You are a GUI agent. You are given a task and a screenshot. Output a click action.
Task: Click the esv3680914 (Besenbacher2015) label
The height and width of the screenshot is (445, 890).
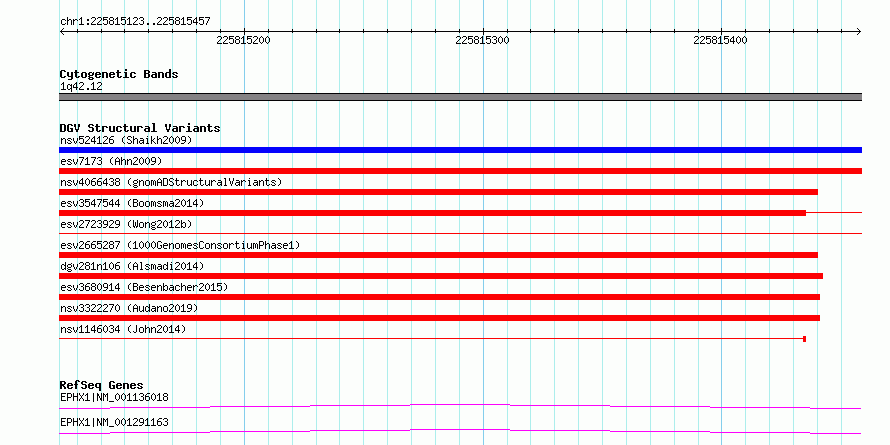click(144, 287)
